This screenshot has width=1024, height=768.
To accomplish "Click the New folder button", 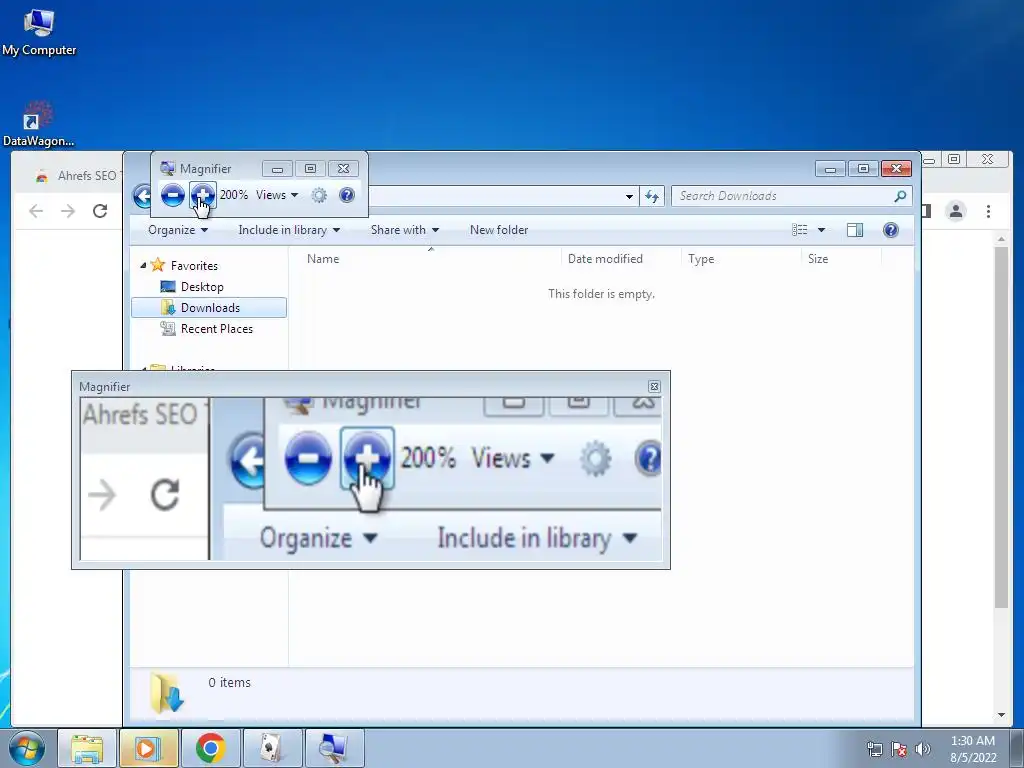I will 499,230.
